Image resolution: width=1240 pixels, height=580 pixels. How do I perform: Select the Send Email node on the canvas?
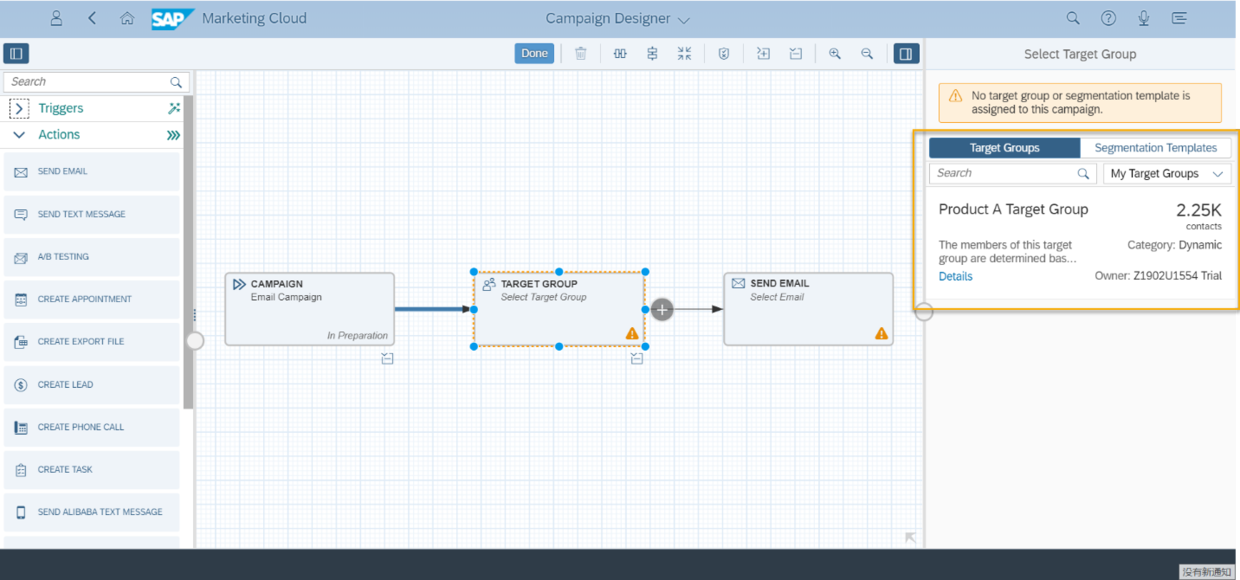click(x=808, y=309)
